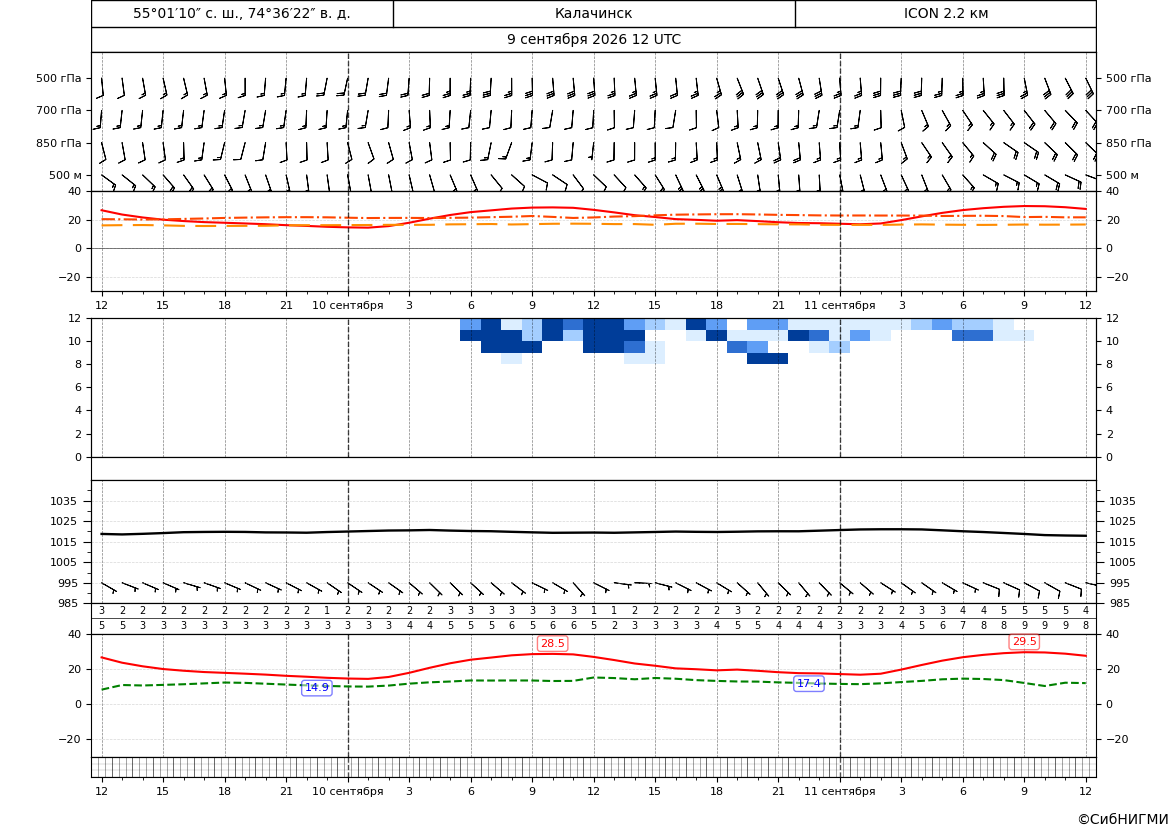Viewport: 1169px width, 827px height.
Task: Click the 28.5 max temperature label
Action: [552, 644]
